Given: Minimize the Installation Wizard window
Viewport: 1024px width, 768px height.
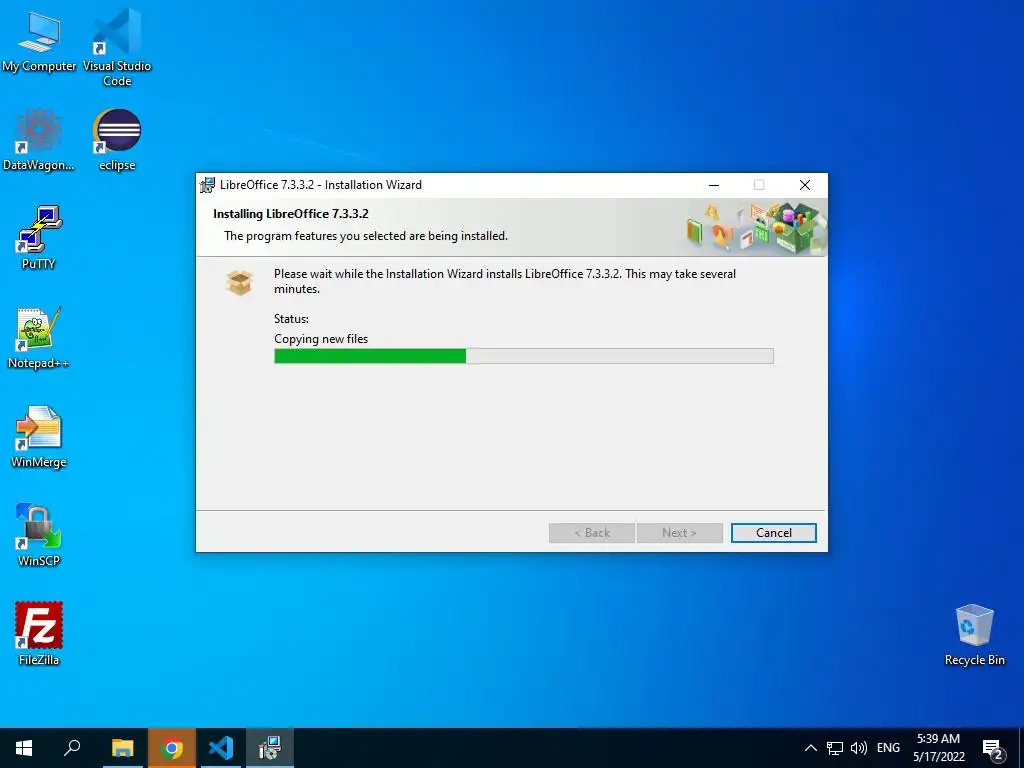Looking at the screenshot, I should [714, 185].
